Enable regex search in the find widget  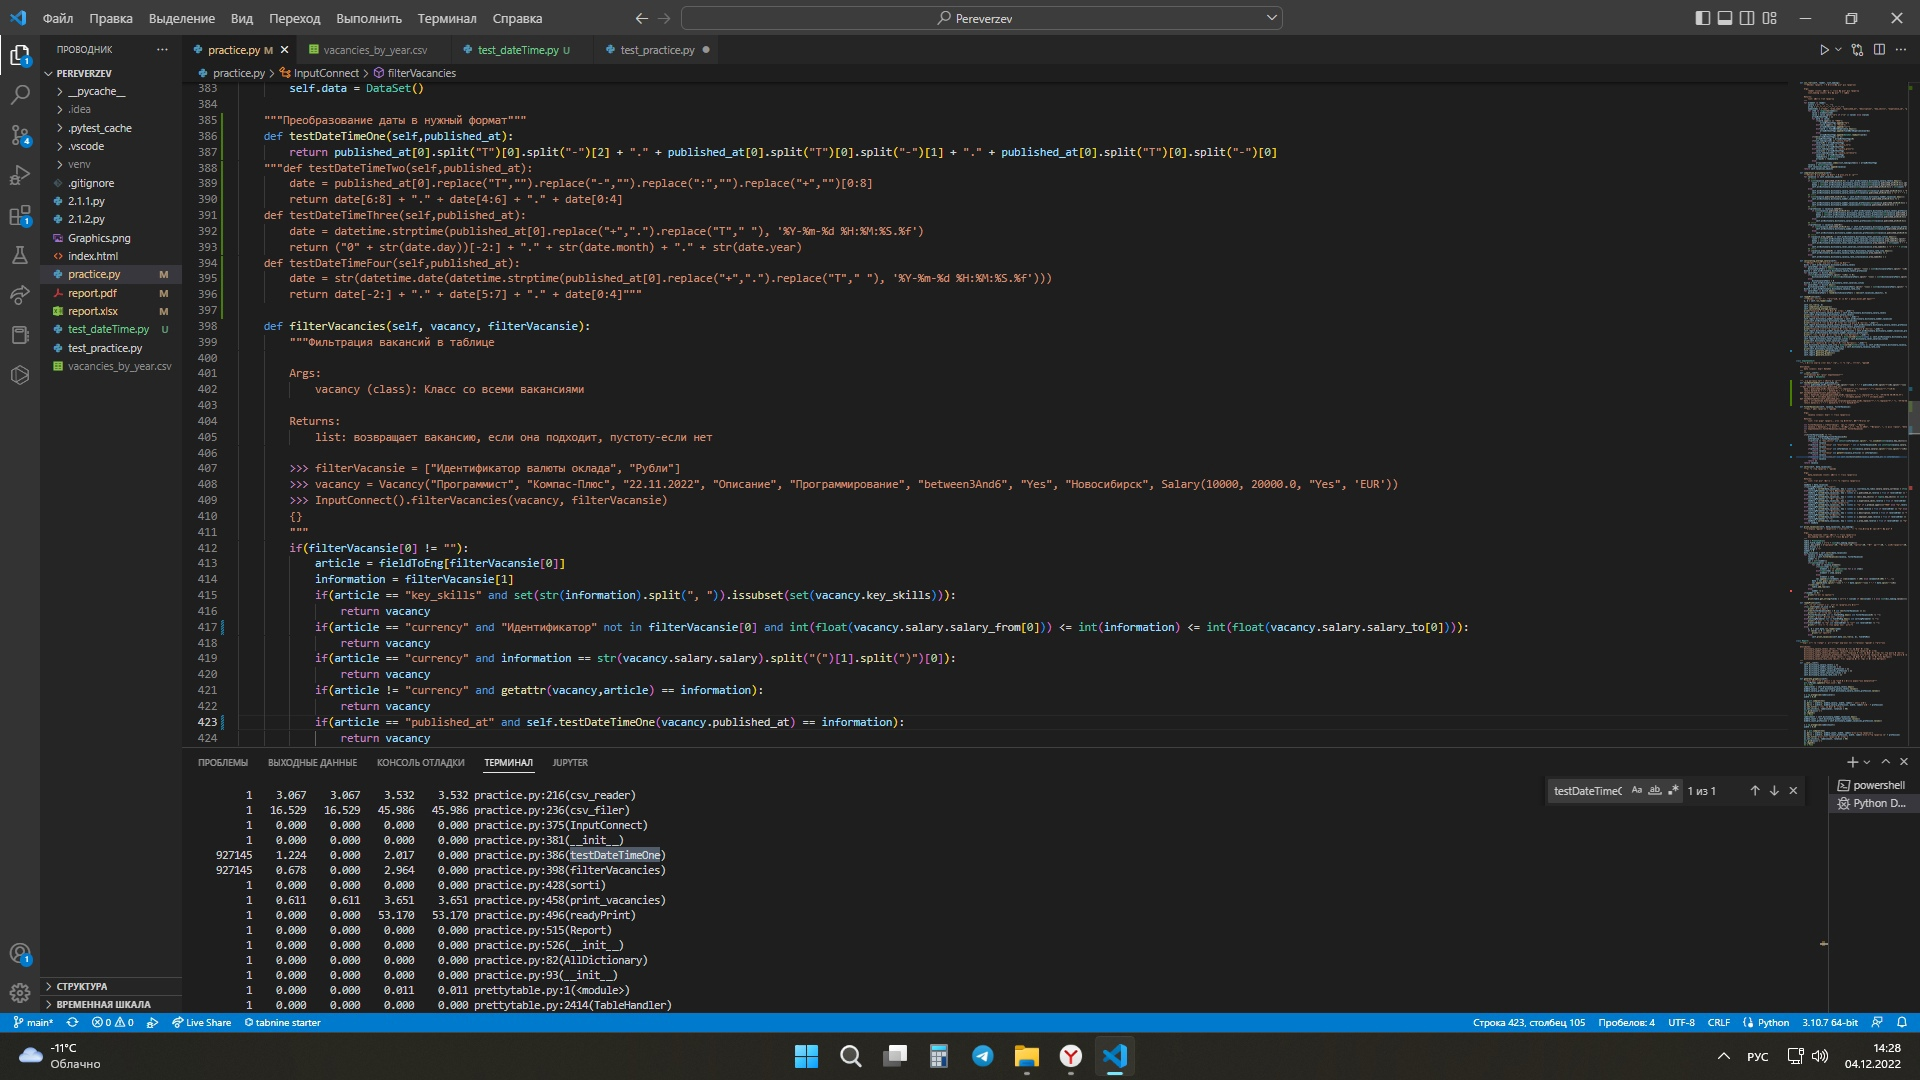(x=1672, y=790)
